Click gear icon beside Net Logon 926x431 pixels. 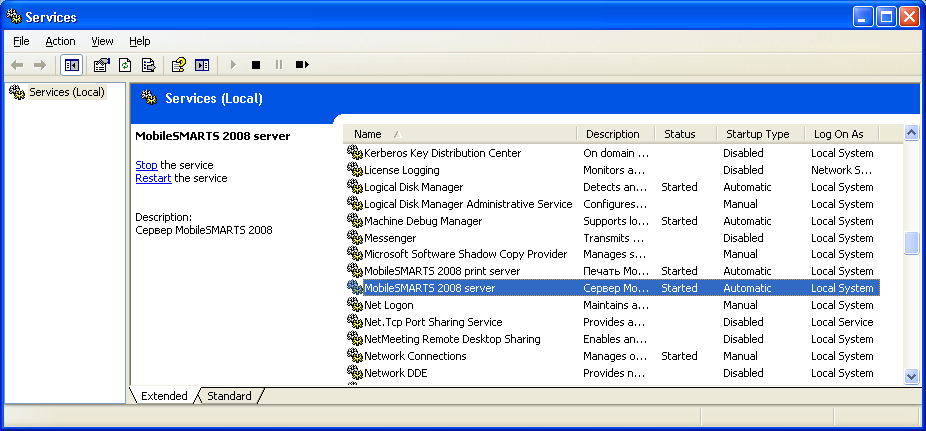pyautogui.click(x=354, y=305)
